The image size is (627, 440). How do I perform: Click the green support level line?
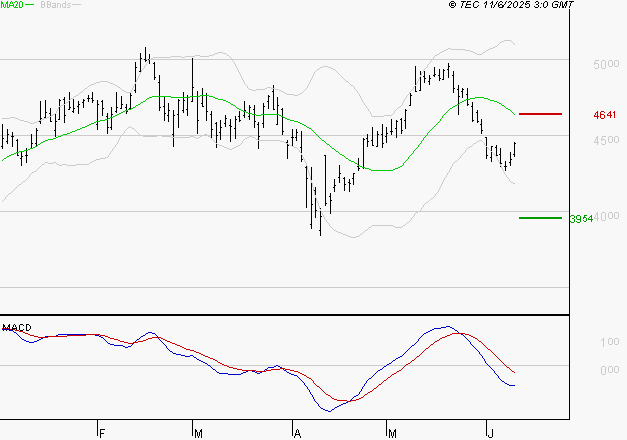coord(540,218)
